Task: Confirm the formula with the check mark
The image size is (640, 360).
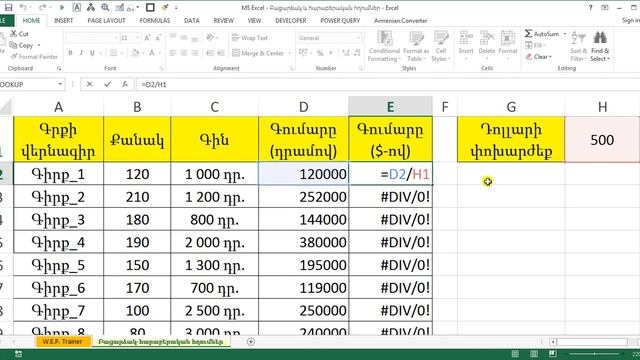Action: [x=107, y=84]
